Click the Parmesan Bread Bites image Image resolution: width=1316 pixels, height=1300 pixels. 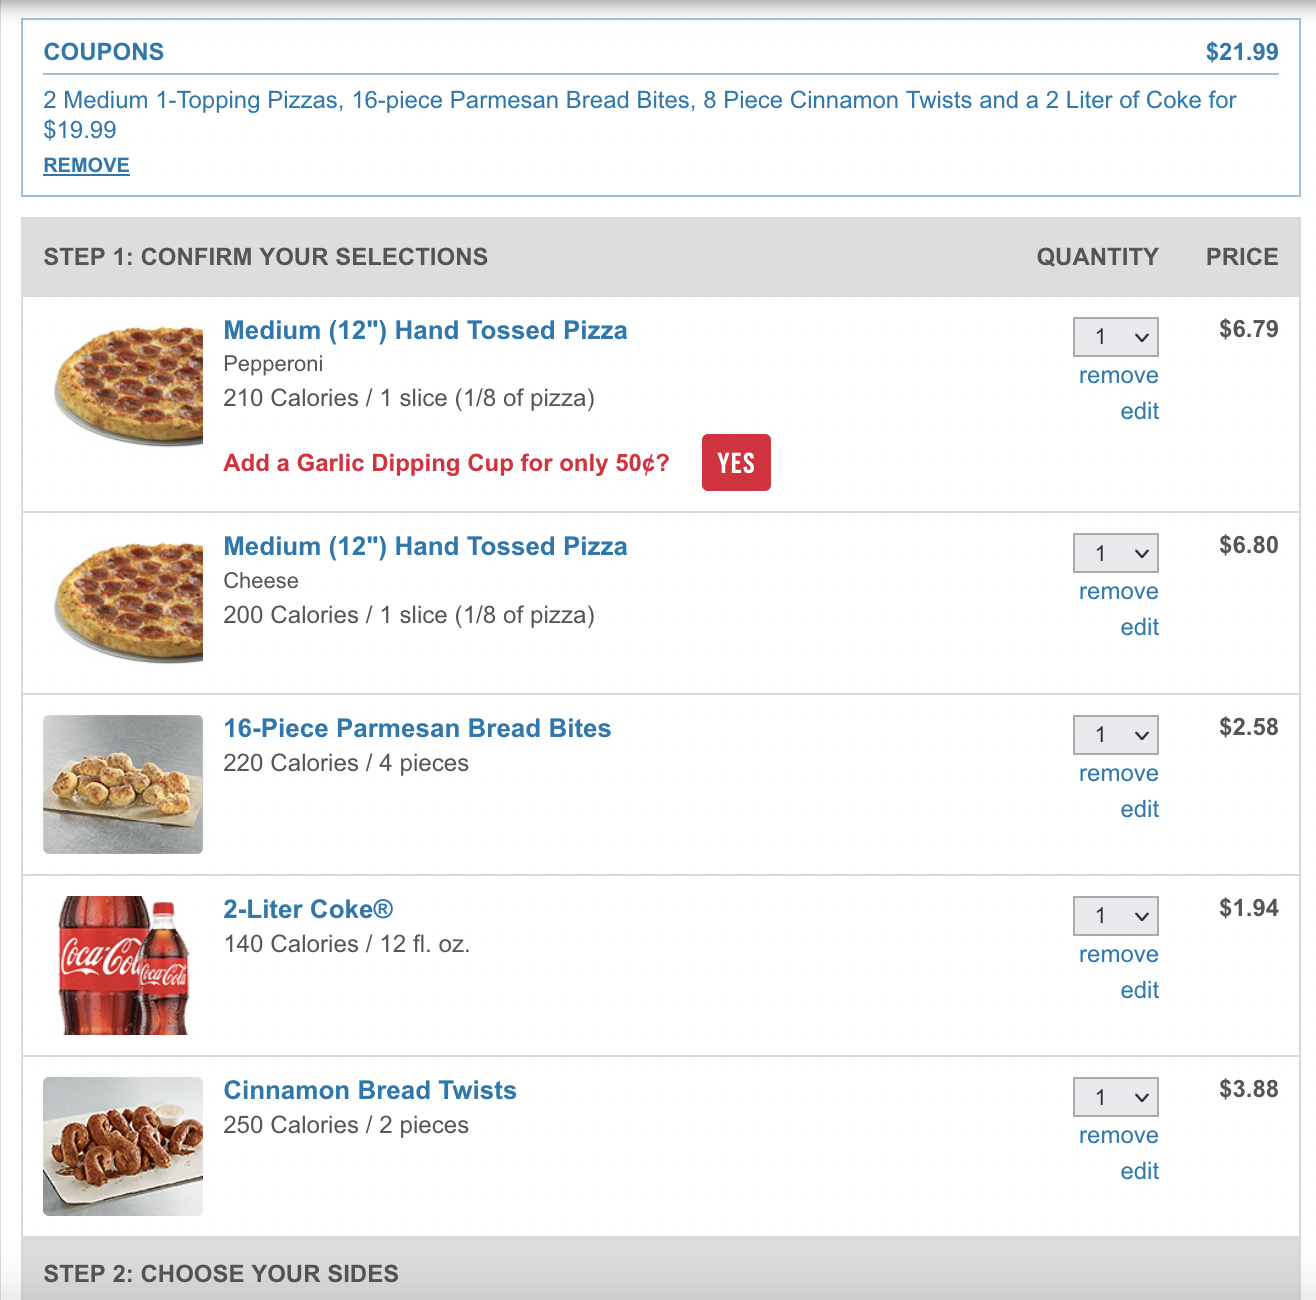tap(123, 784)
